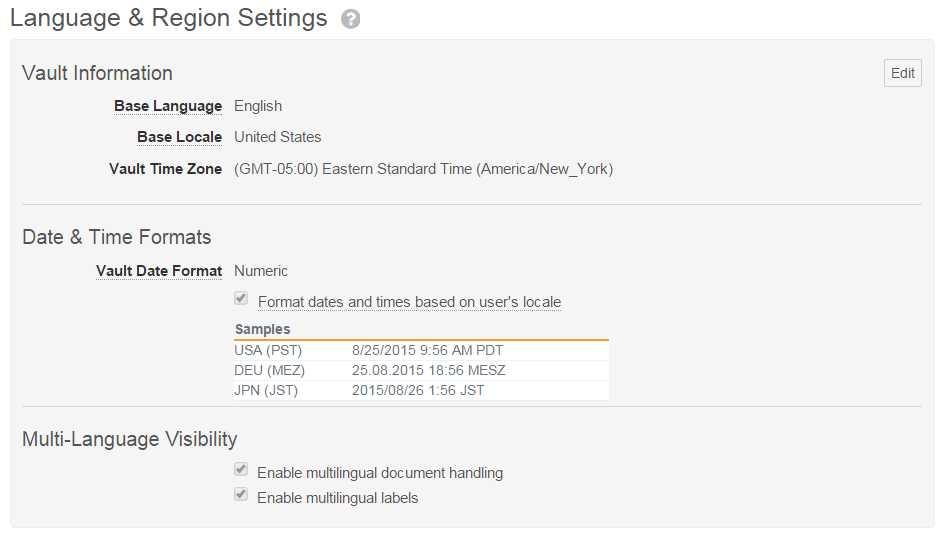
Task: Select the USA (PST) sample row
Action: click(x=420, y=350)
